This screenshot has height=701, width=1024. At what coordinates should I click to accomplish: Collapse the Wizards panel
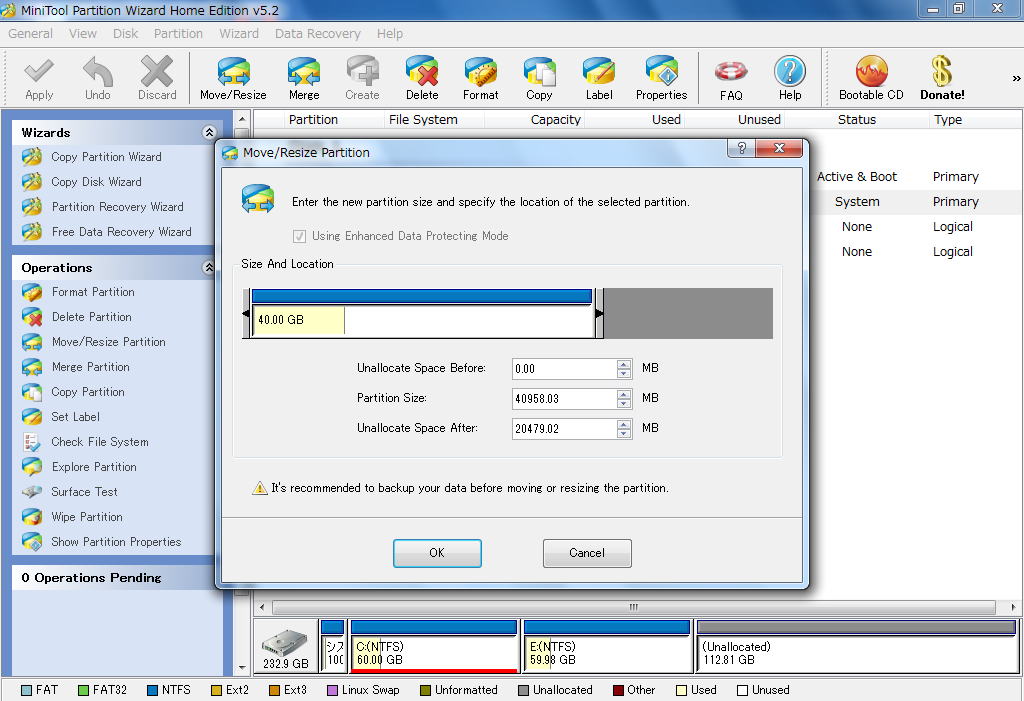click(x=209, y=133)
